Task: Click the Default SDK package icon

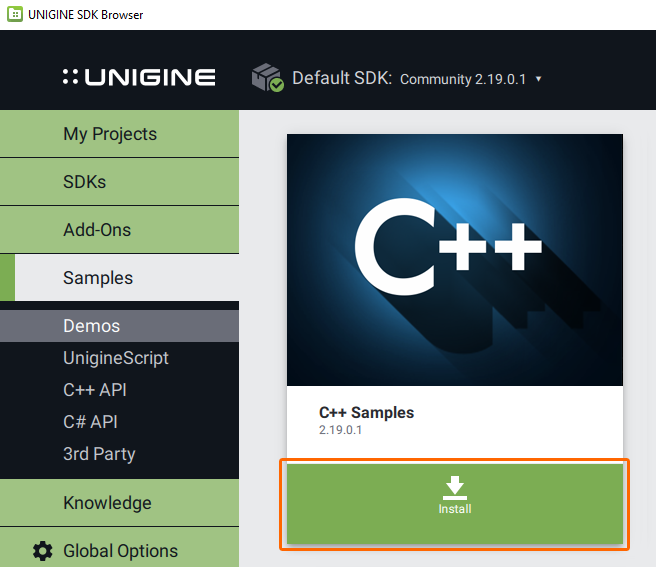Action: click(268, 77)
